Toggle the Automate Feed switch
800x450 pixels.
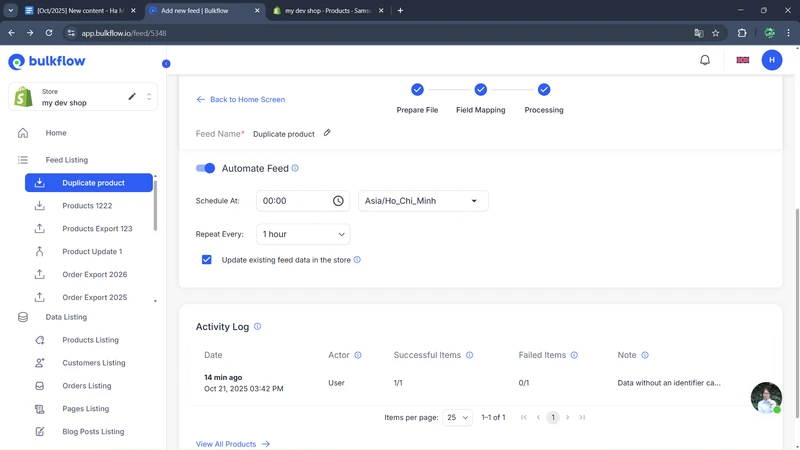click(x=206, y=168)
